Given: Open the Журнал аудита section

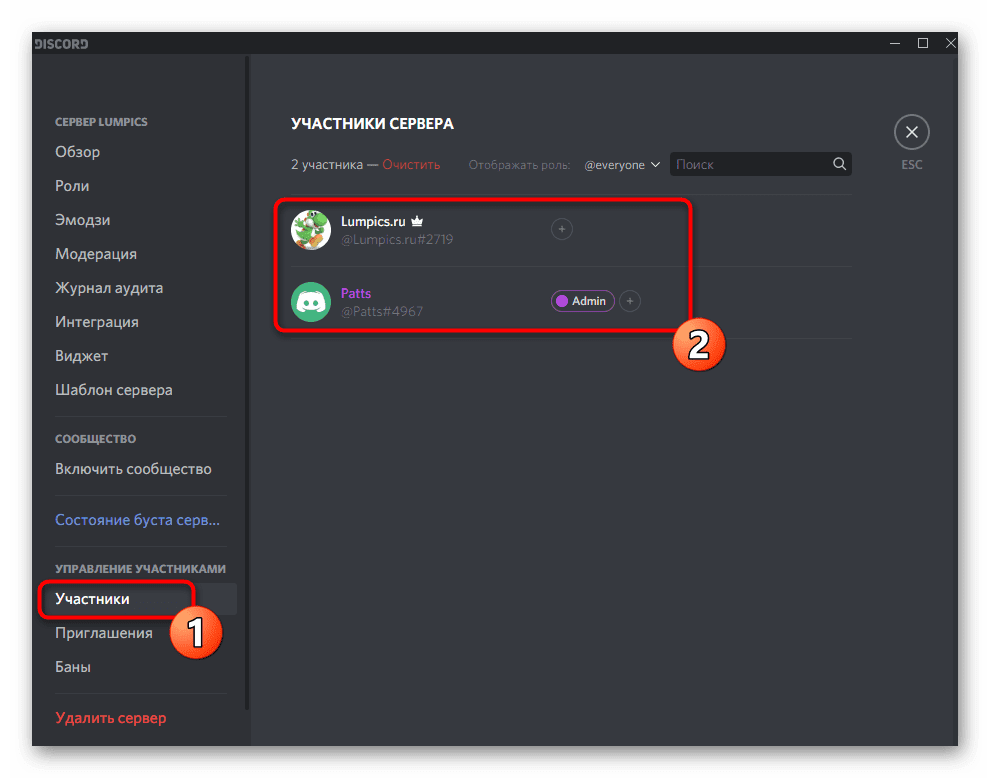Looking at the screenshot, I should [x=109, y=288].
